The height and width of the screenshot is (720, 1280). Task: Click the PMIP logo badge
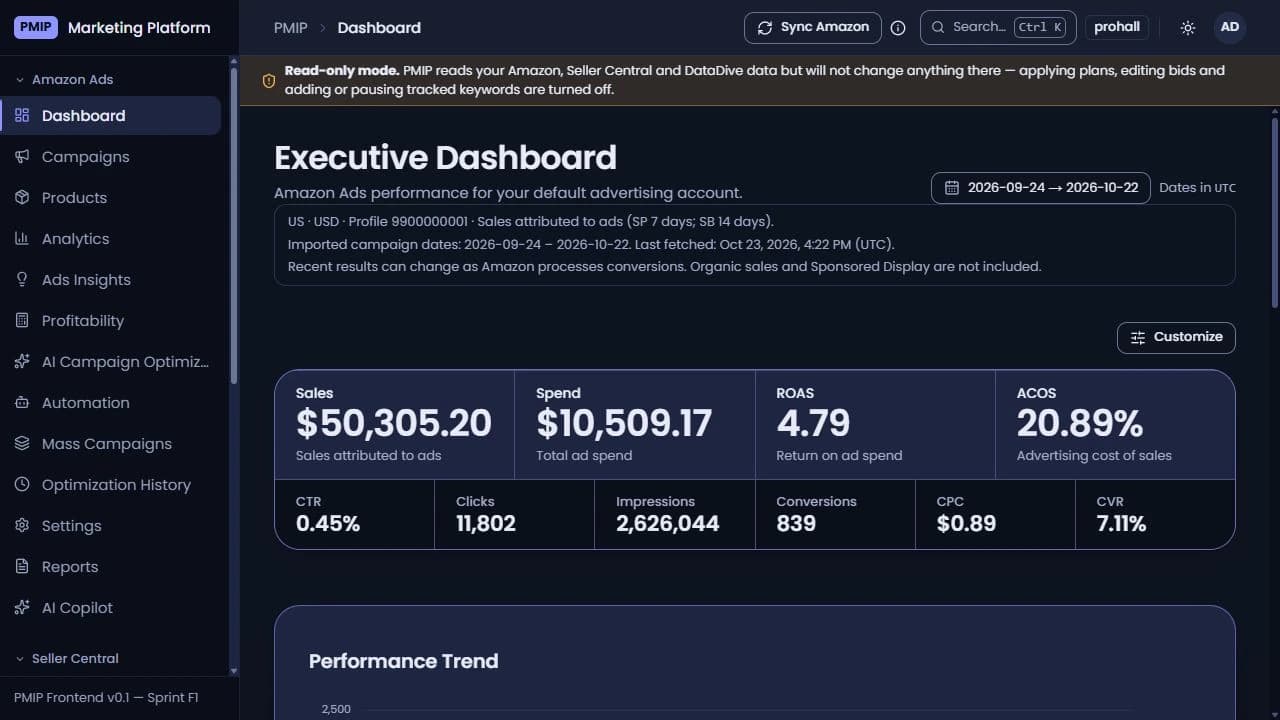pos(36,28)
